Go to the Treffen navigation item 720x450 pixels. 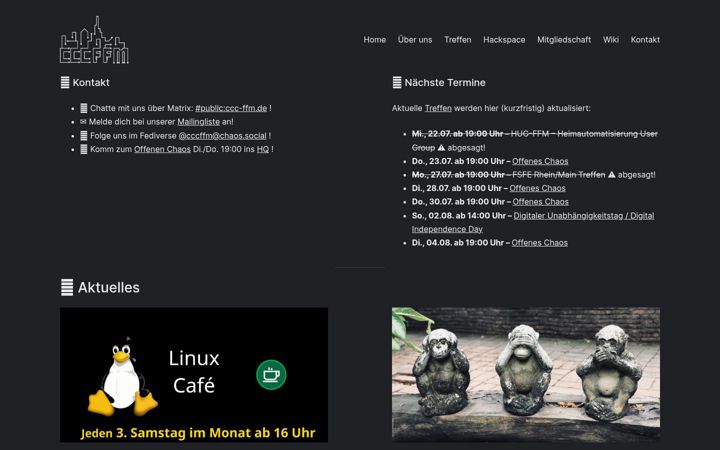(458, 40)
